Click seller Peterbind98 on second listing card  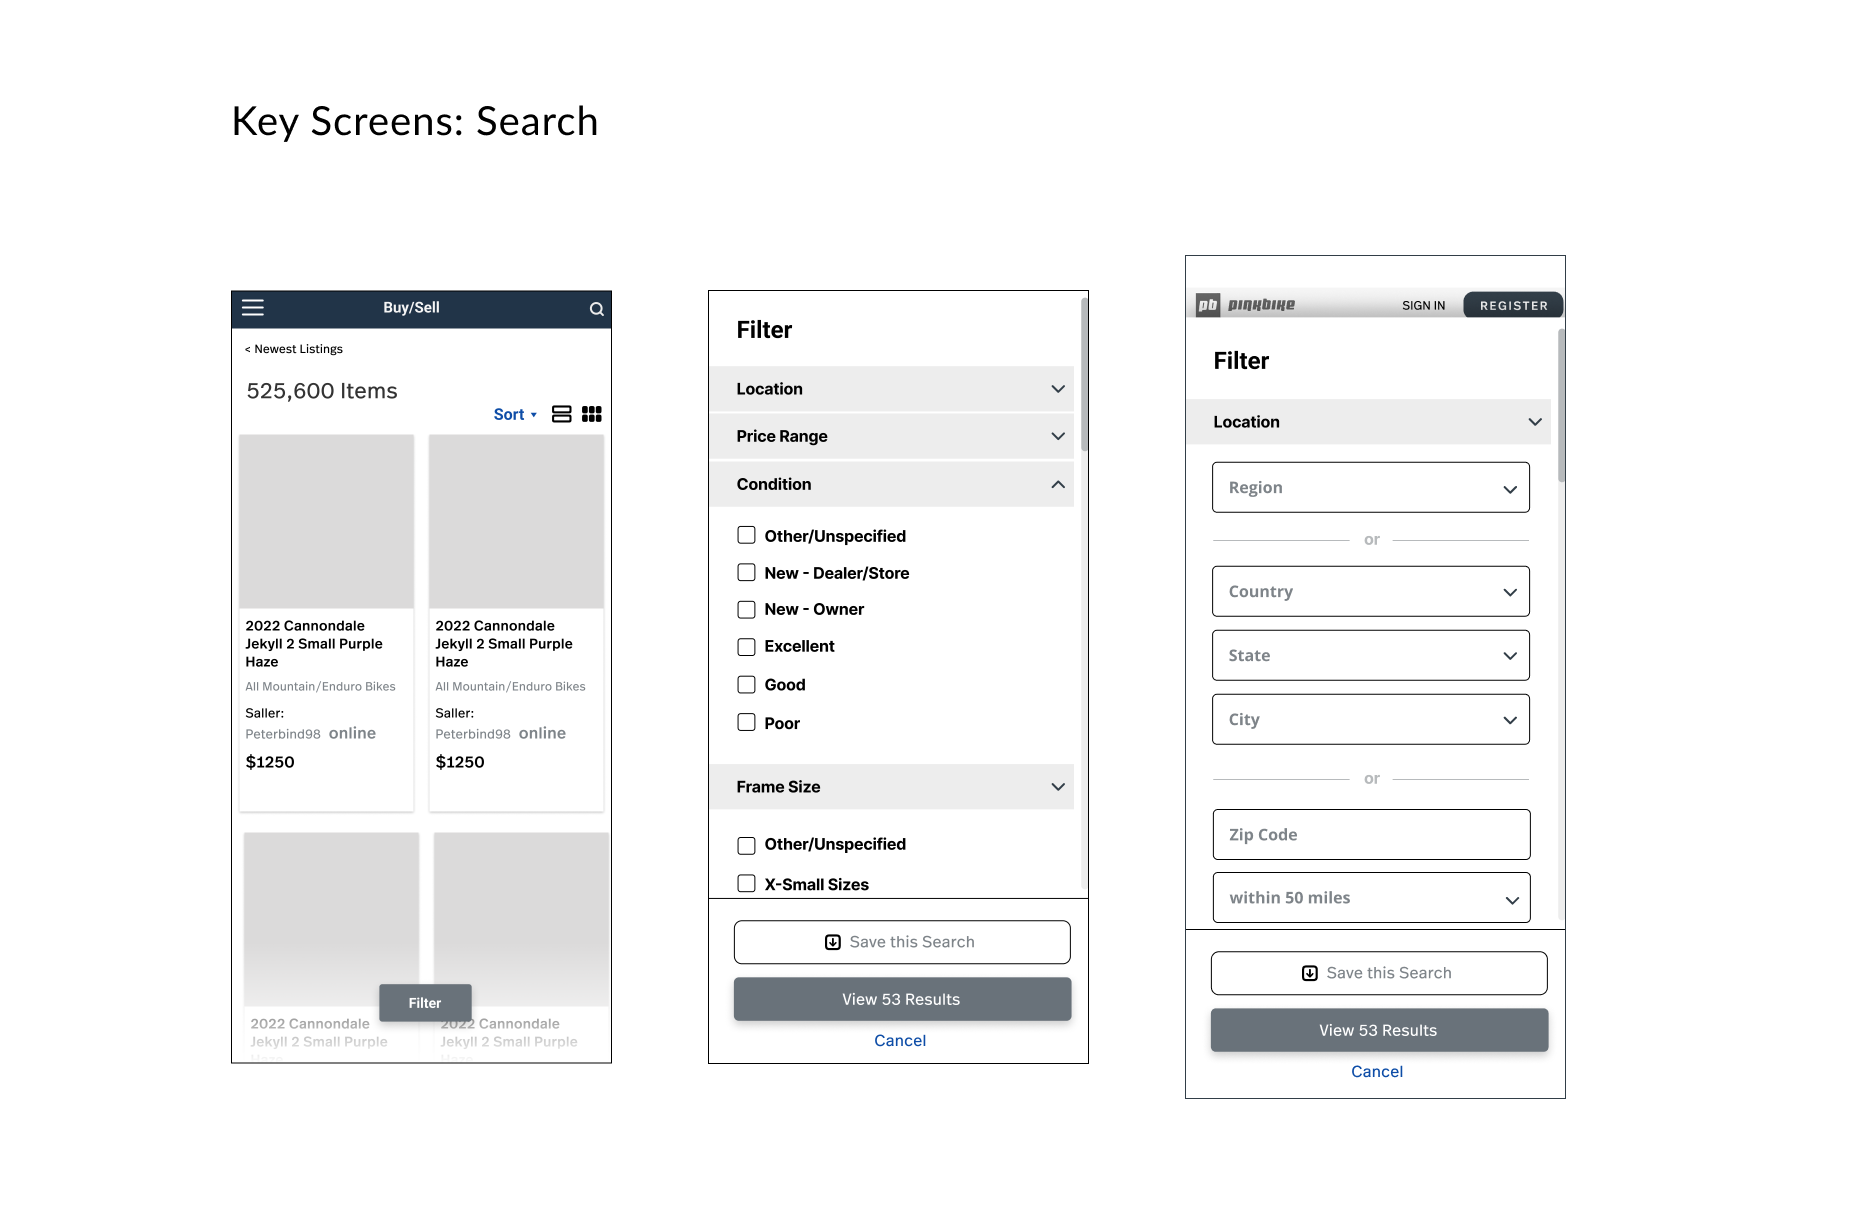[473, 734]
